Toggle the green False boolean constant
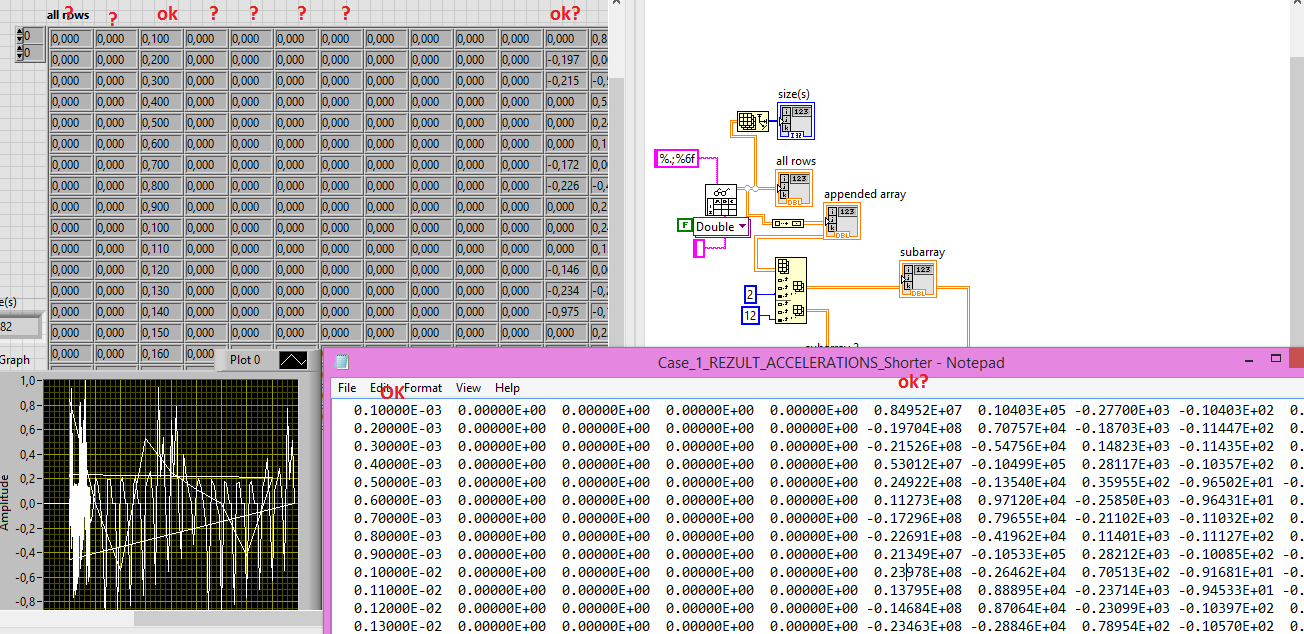 point(684,225)
